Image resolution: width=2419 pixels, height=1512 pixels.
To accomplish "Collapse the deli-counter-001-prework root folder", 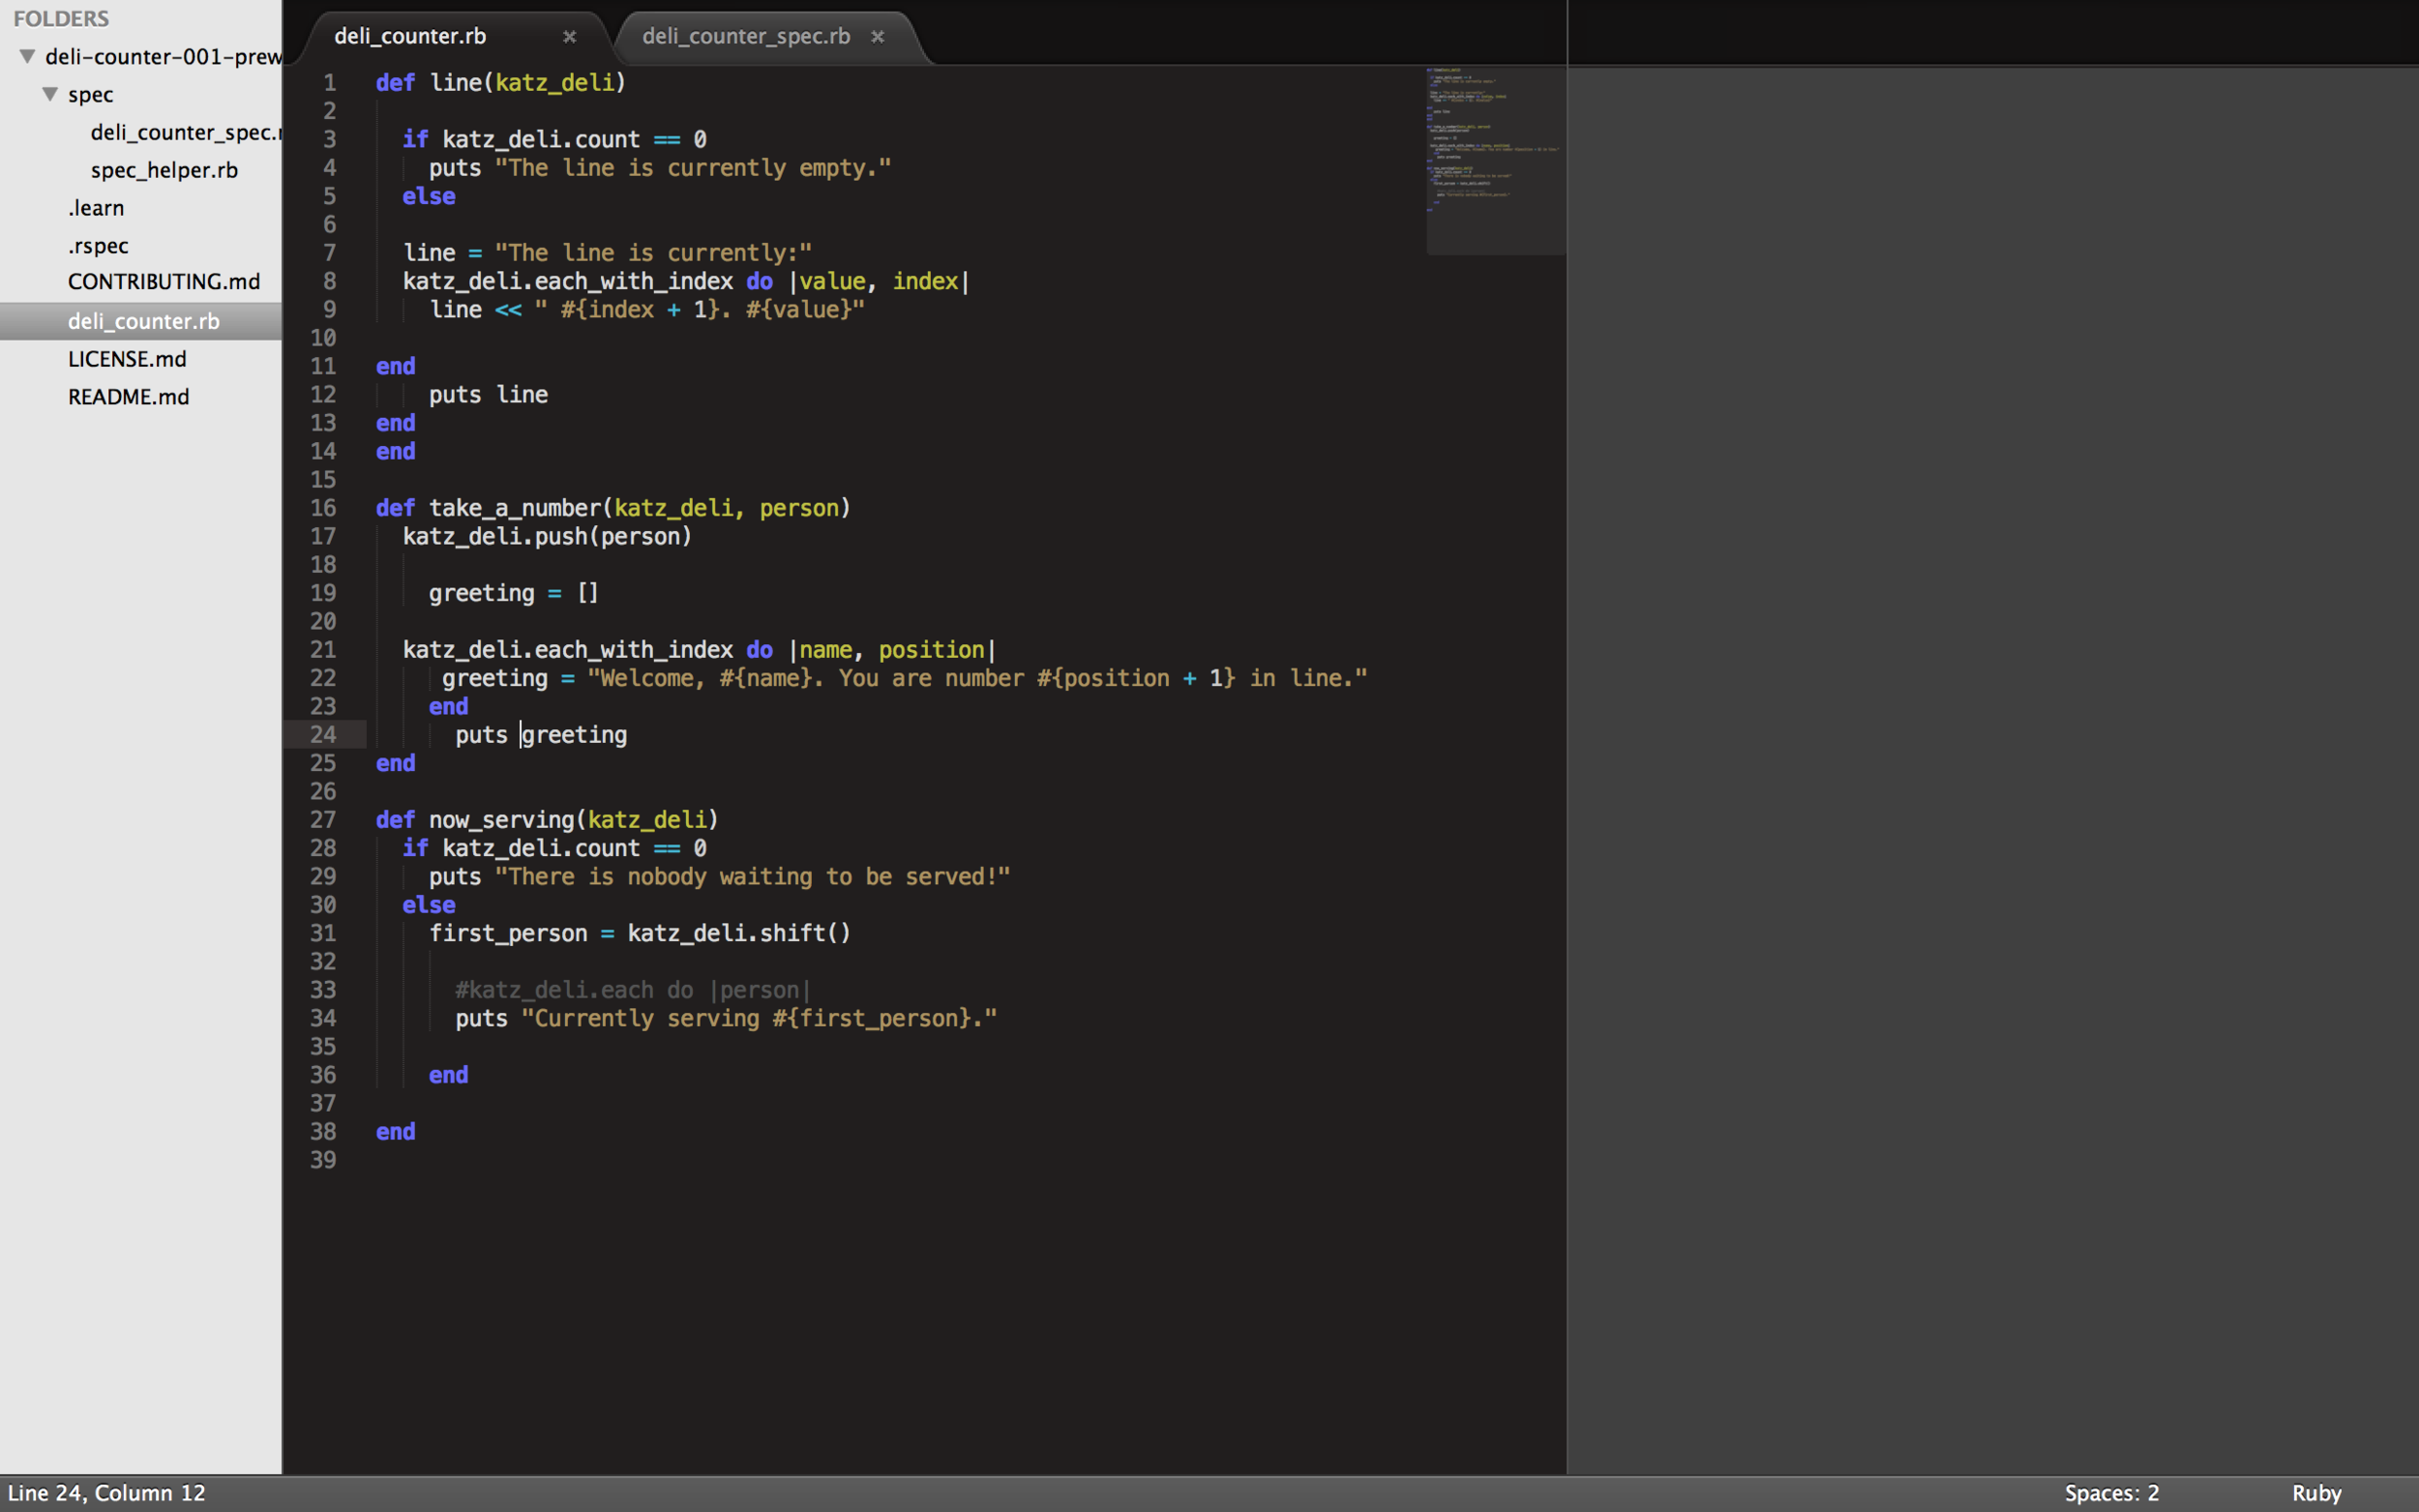I will click(x=28, y=56).
